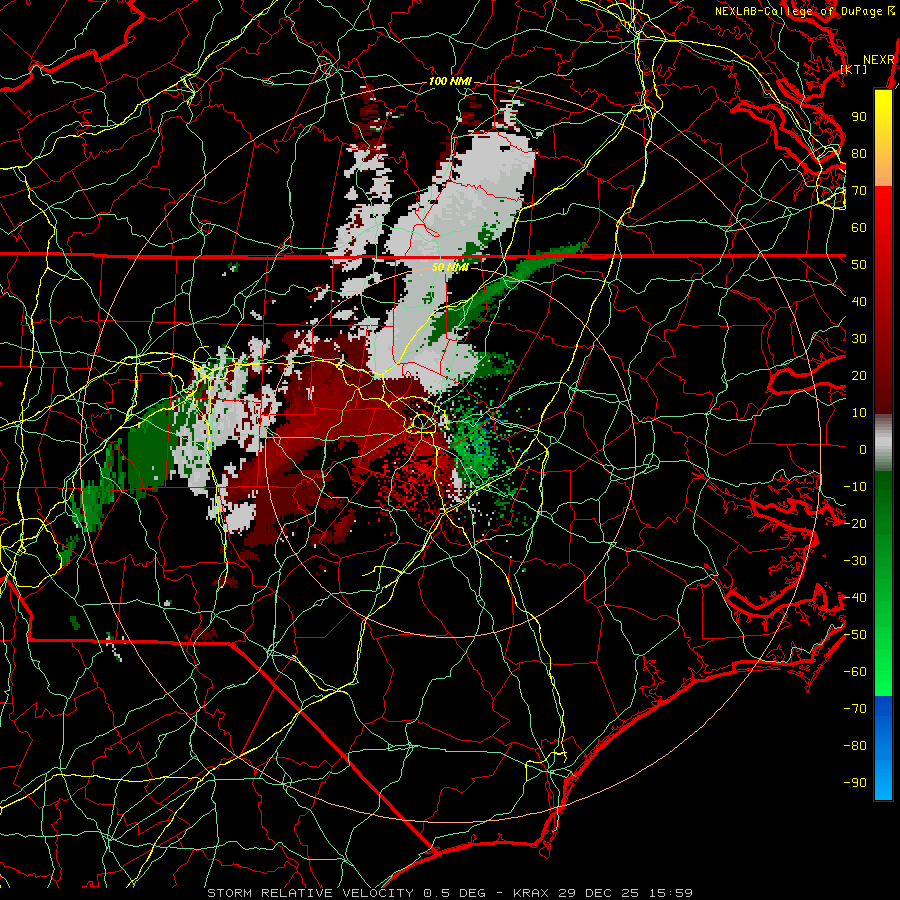Click the KT units label above the color scale
The width and height of the screenshot is (900, 900).
pyautogui.click(x=854, y=69)
